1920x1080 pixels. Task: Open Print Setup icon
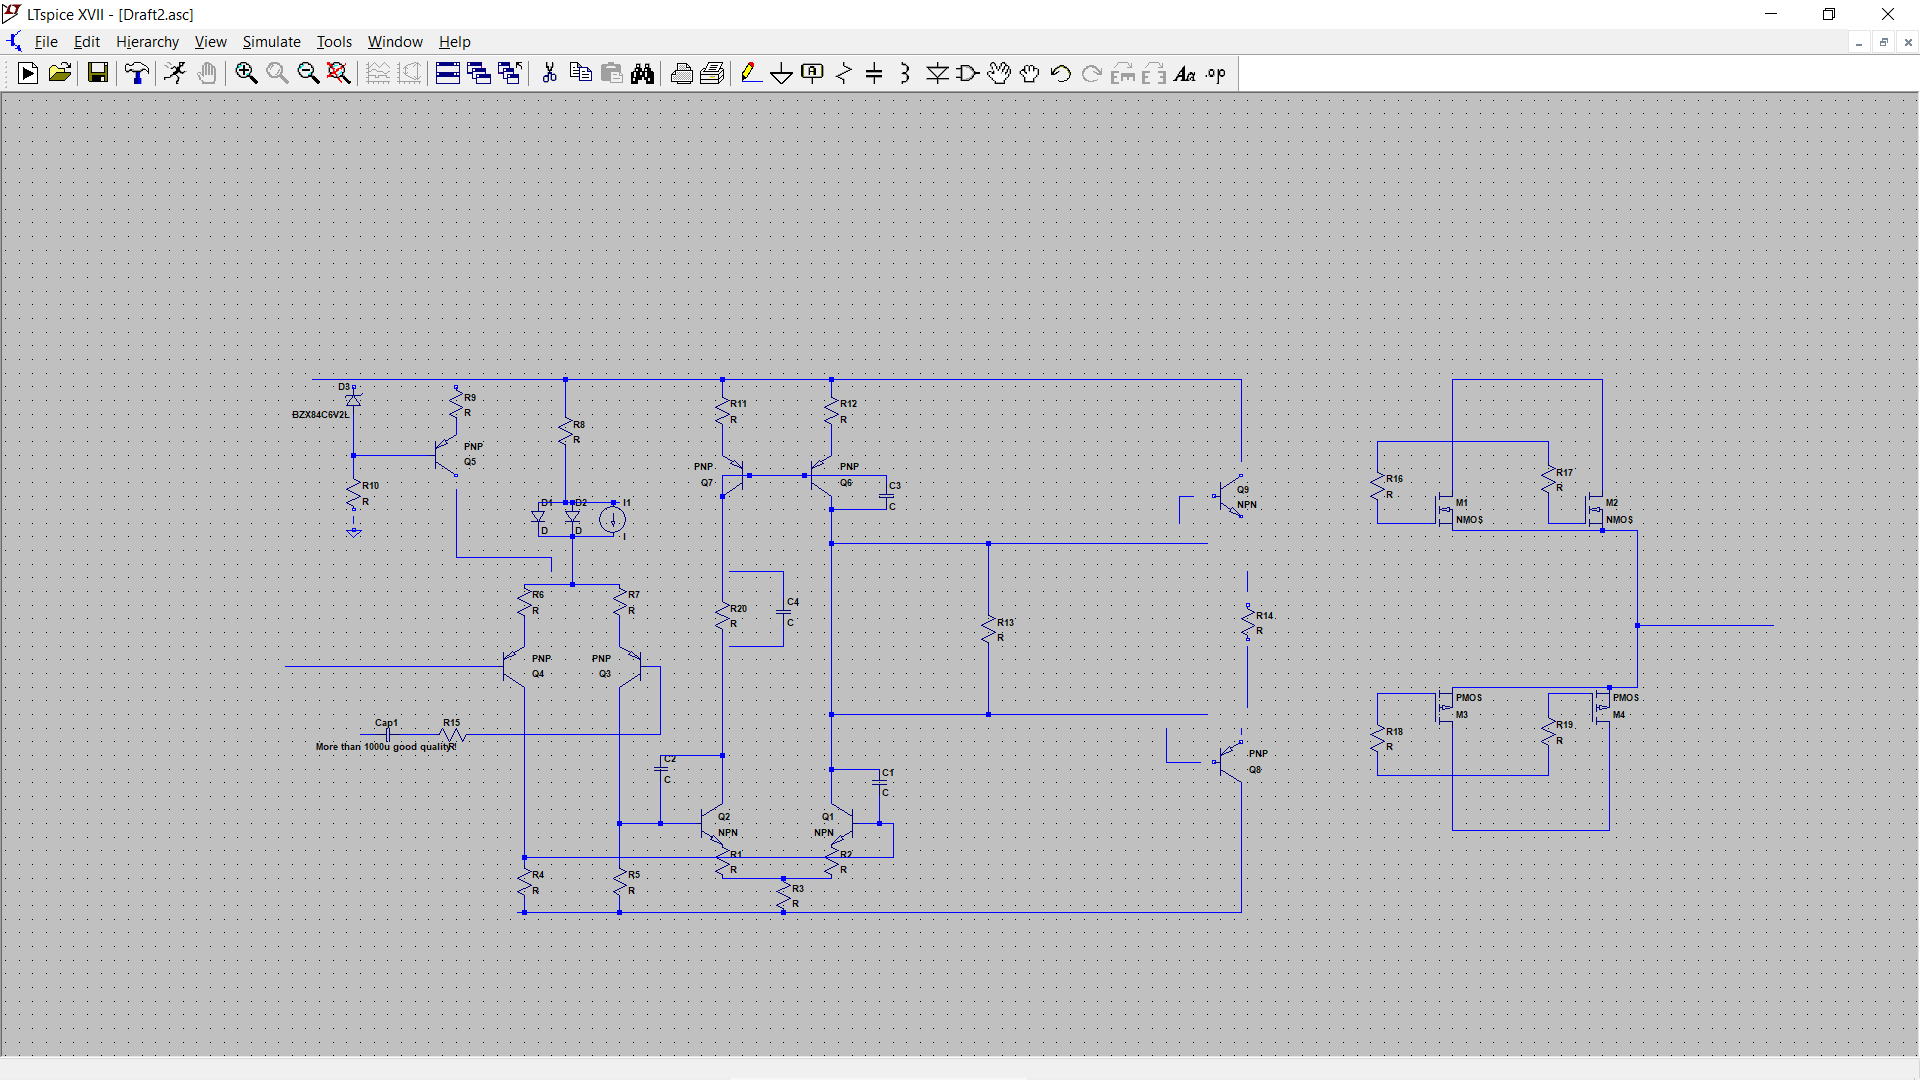tap(712, 73)
